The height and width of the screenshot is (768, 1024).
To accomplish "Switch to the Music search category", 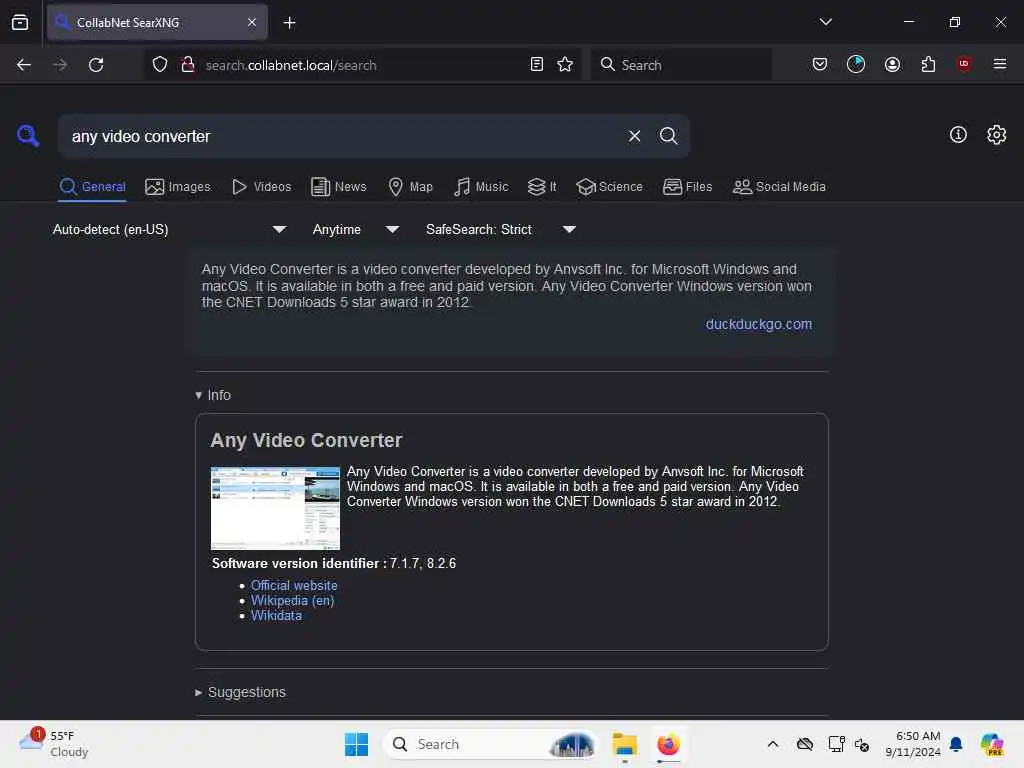I will (481, 187).
